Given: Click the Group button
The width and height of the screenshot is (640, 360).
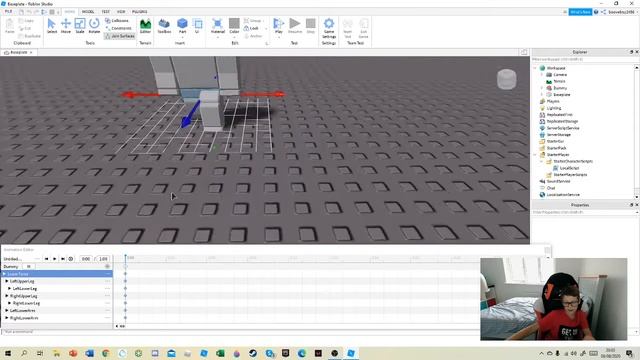Looking at the screenshot, I should tap(253, 20).
